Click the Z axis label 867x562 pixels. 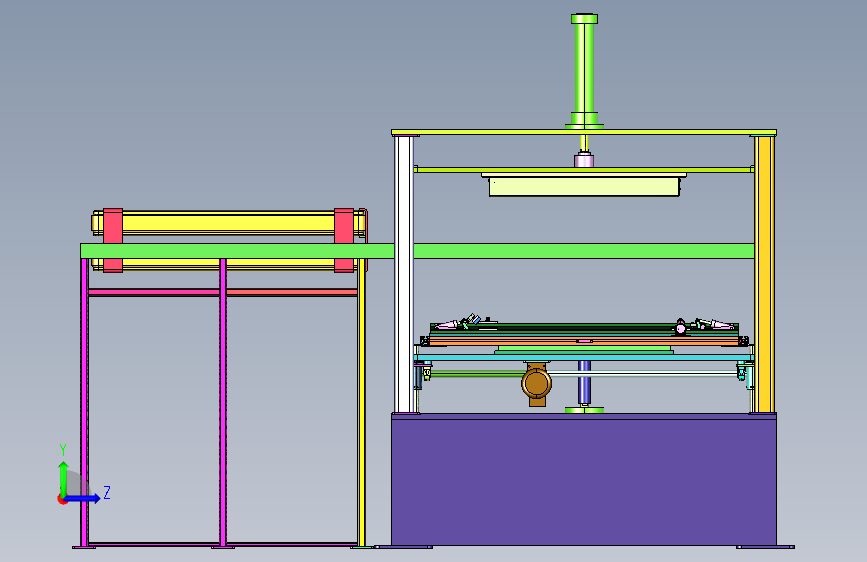(107, 492)
